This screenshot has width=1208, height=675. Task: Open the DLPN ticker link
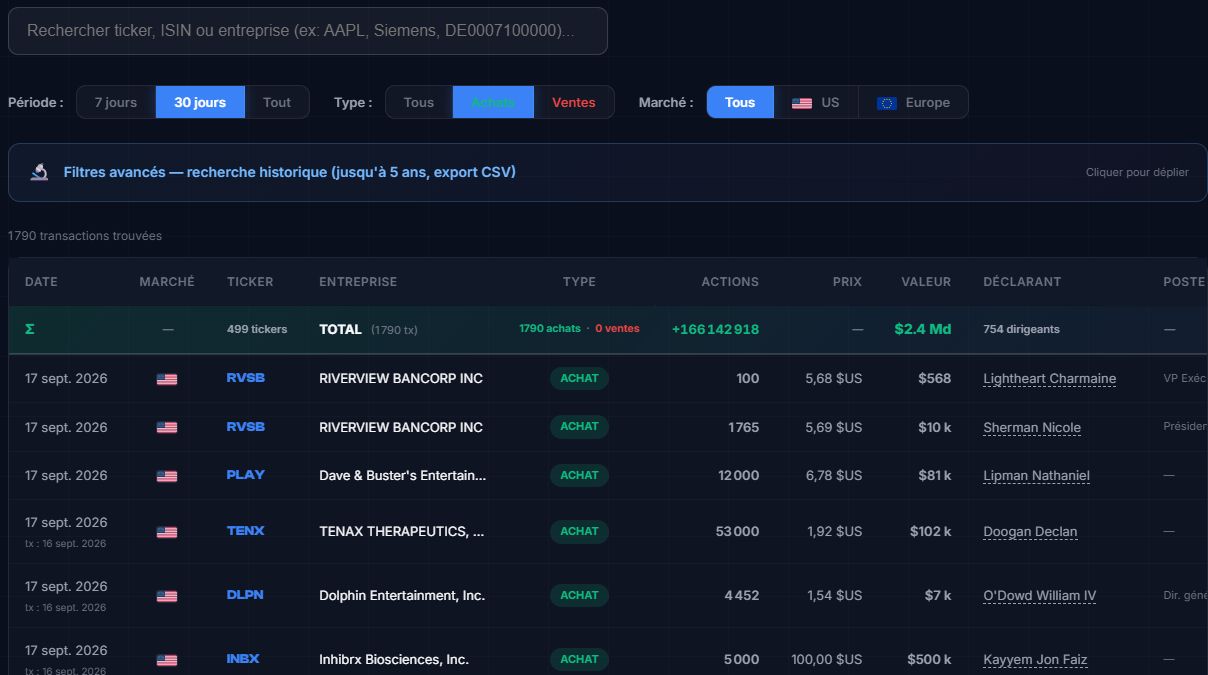(245, 595)
